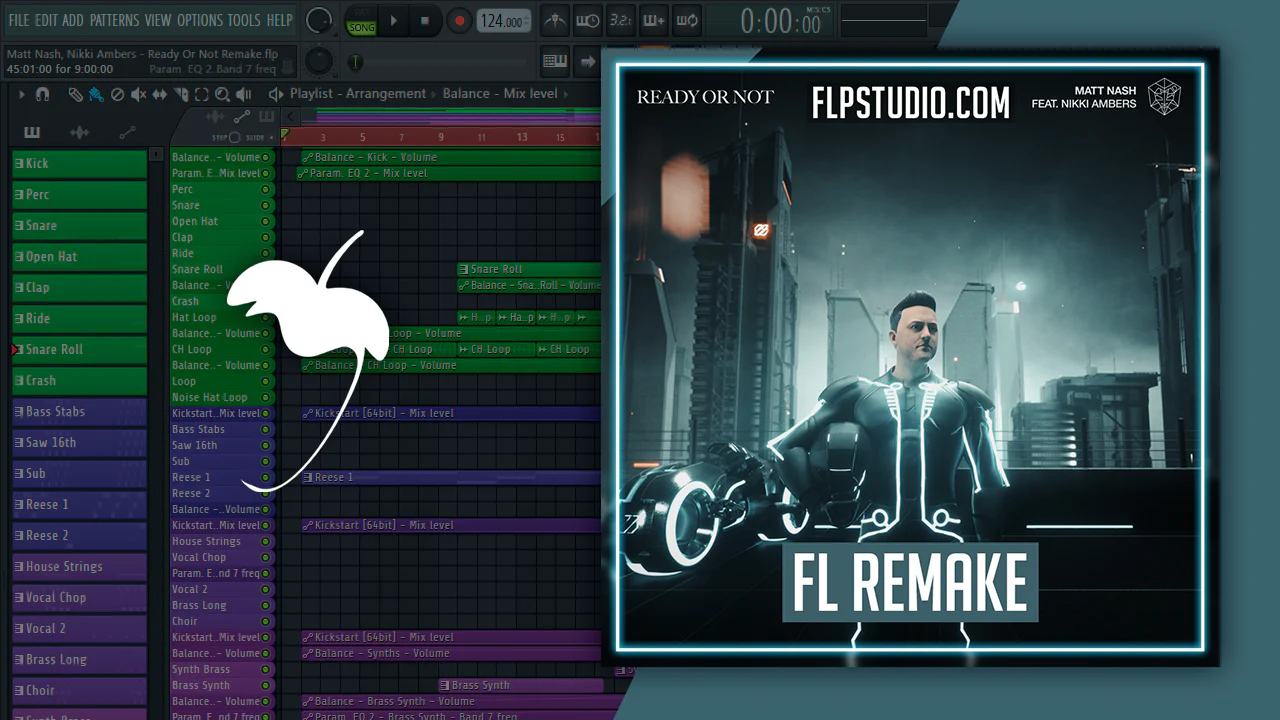Select the Select marquee tool

coord(202,94)
